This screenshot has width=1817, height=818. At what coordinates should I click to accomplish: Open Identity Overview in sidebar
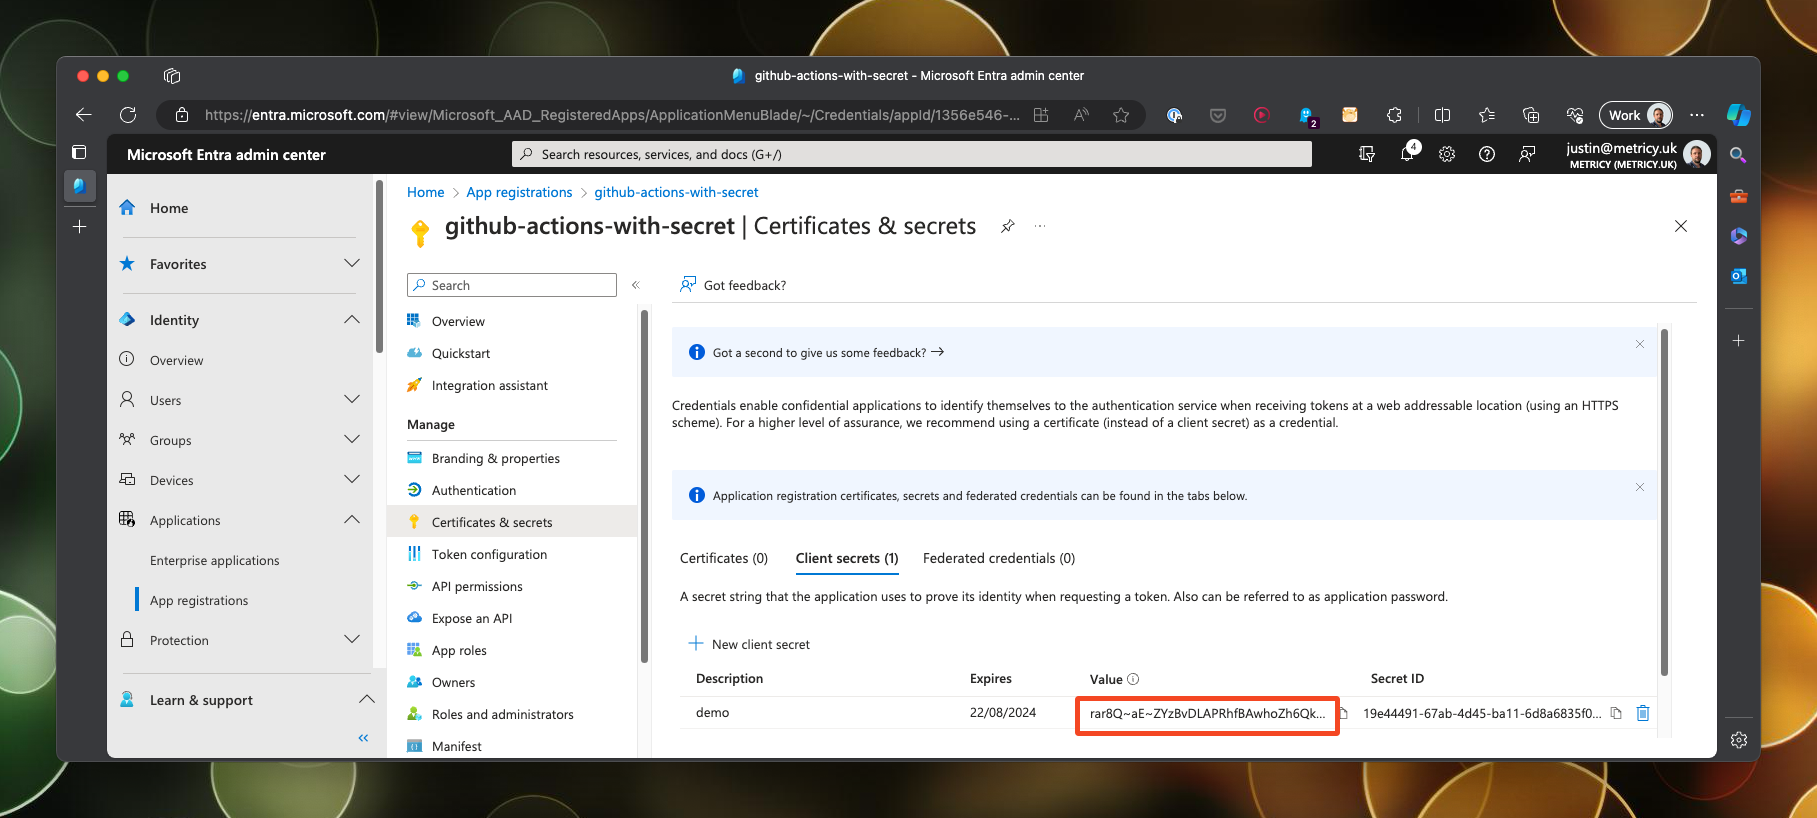[x=176, y=361]
